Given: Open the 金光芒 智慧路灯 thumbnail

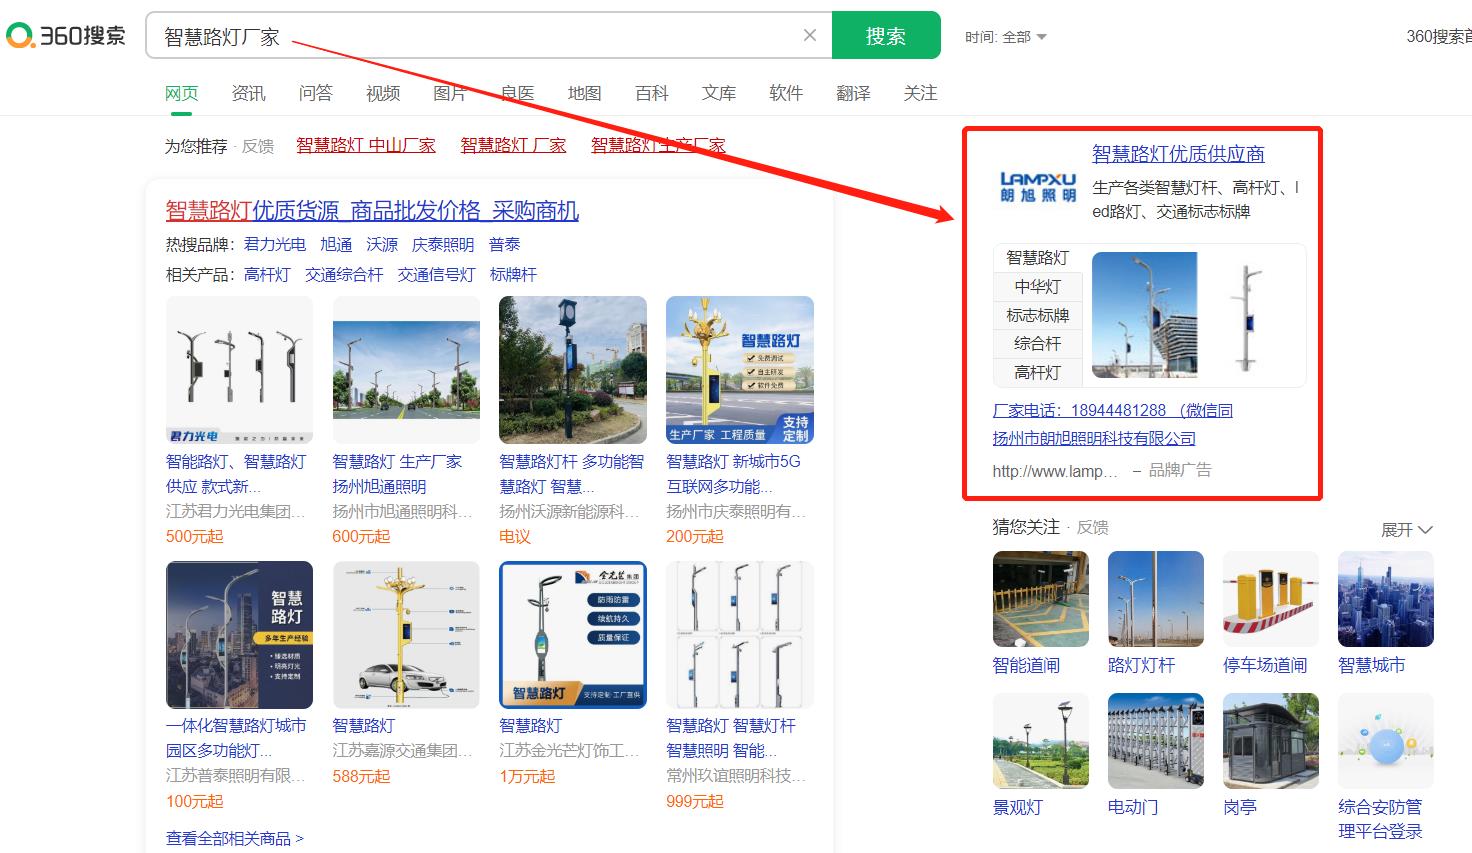Looking at the screenshot, I should (x=573, y=635).
